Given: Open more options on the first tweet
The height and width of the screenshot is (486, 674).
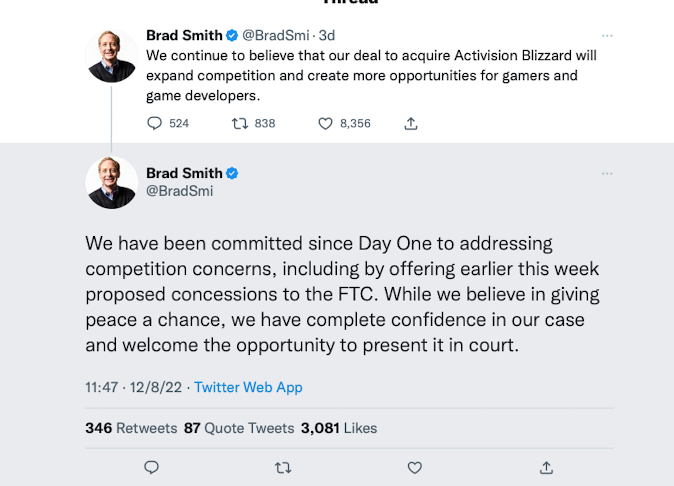Looking at the screenshot, I should click(x=607, y=36).
